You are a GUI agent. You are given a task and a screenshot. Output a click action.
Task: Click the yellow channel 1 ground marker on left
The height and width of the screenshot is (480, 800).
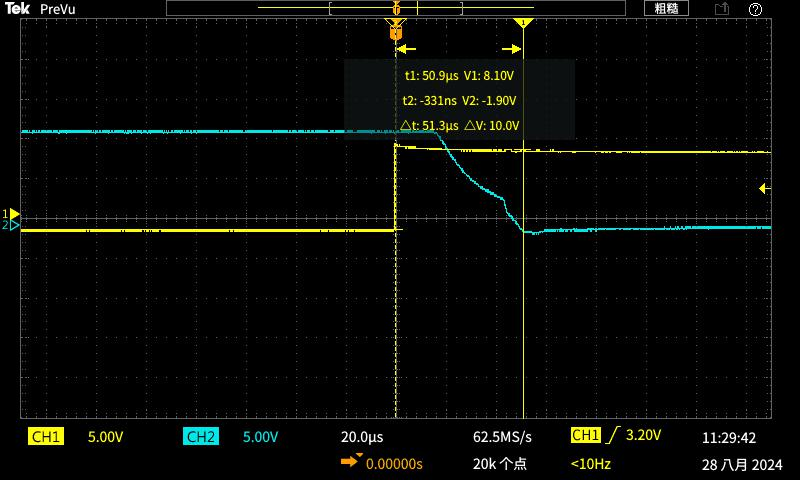click(x=13, y=214)
